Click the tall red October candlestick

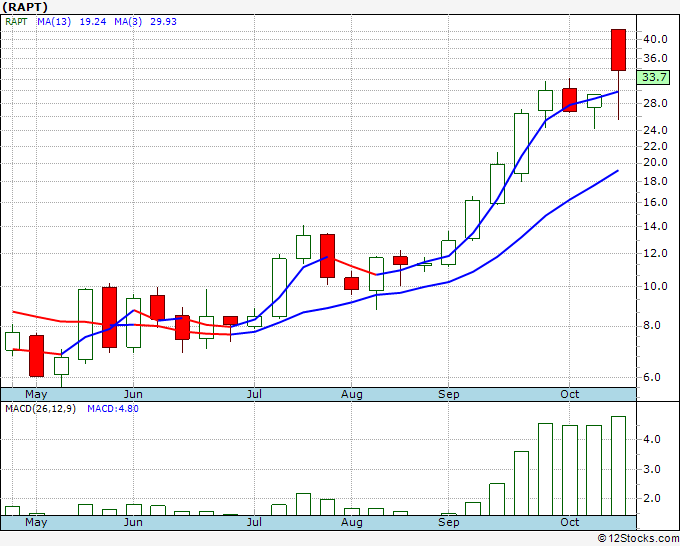click(618, 50)
